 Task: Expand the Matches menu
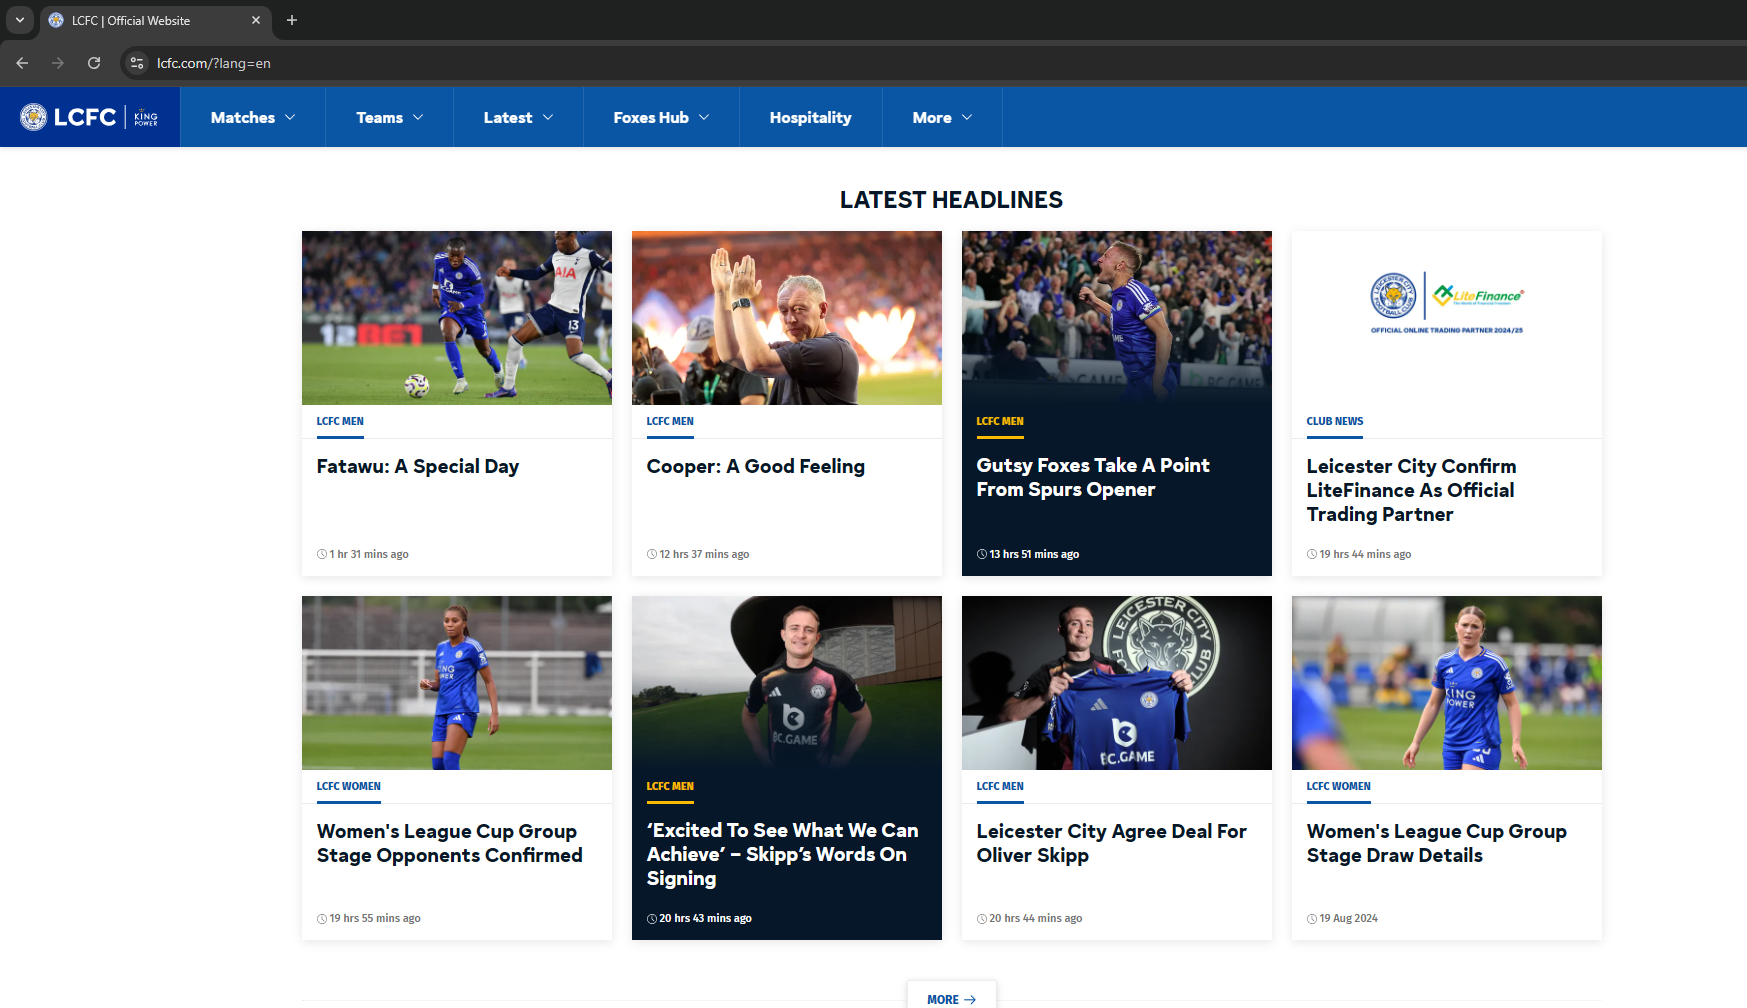(253, 117)
